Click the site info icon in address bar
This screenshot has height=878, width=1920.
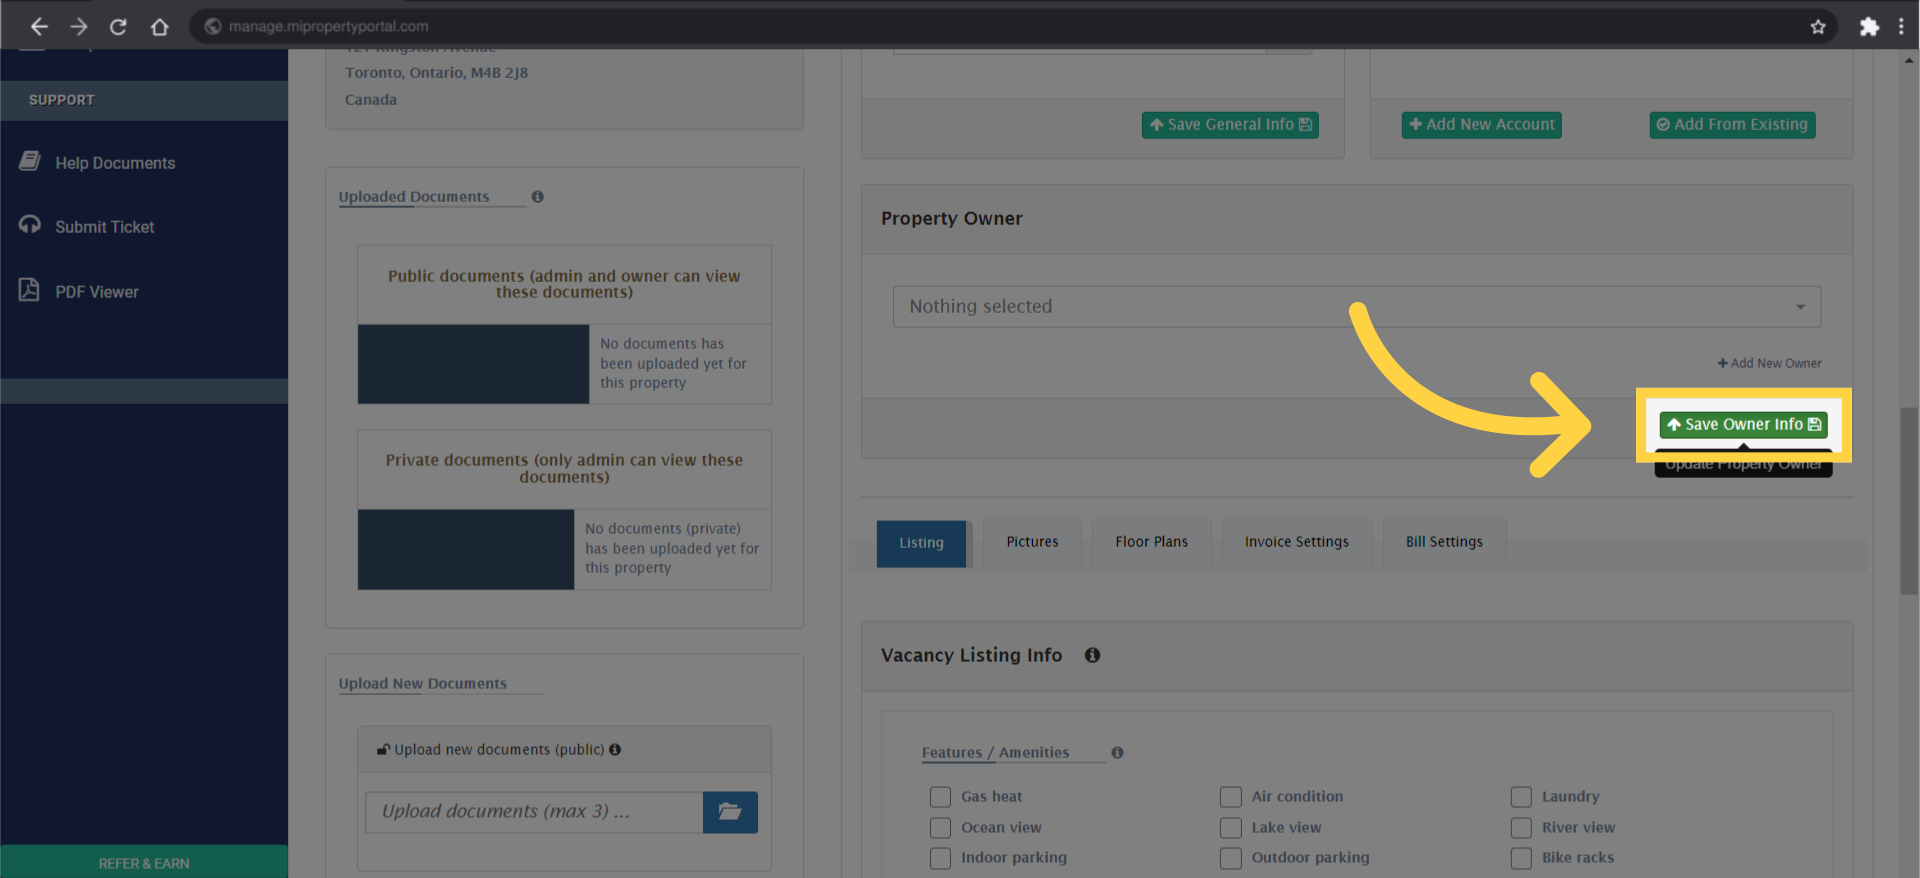pyautogui.click(x=212, y=27)
